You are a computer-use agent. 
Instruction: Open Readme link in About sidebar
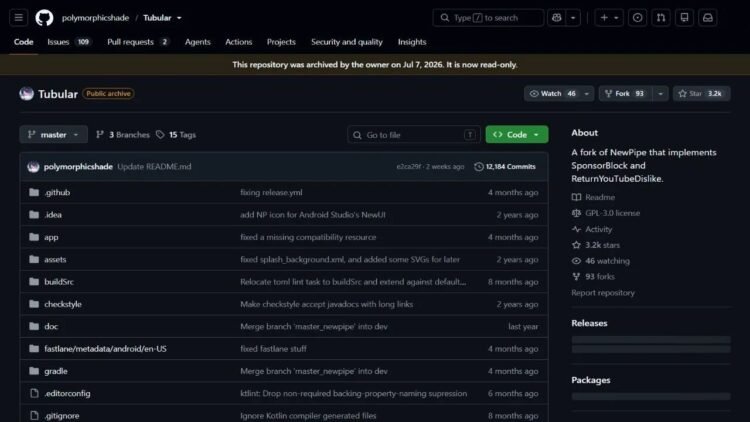click(x=593, y=197)
